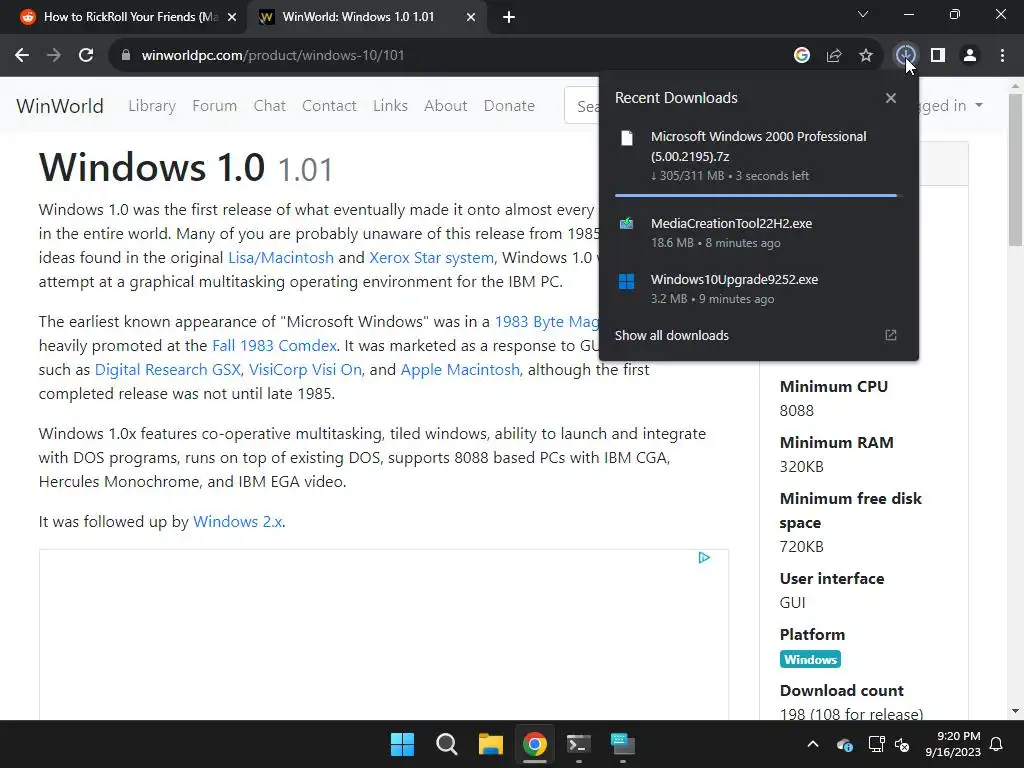This screenshot has height=768, width=1024.
Task: Open the notifications bell
Action: point(997,744)
